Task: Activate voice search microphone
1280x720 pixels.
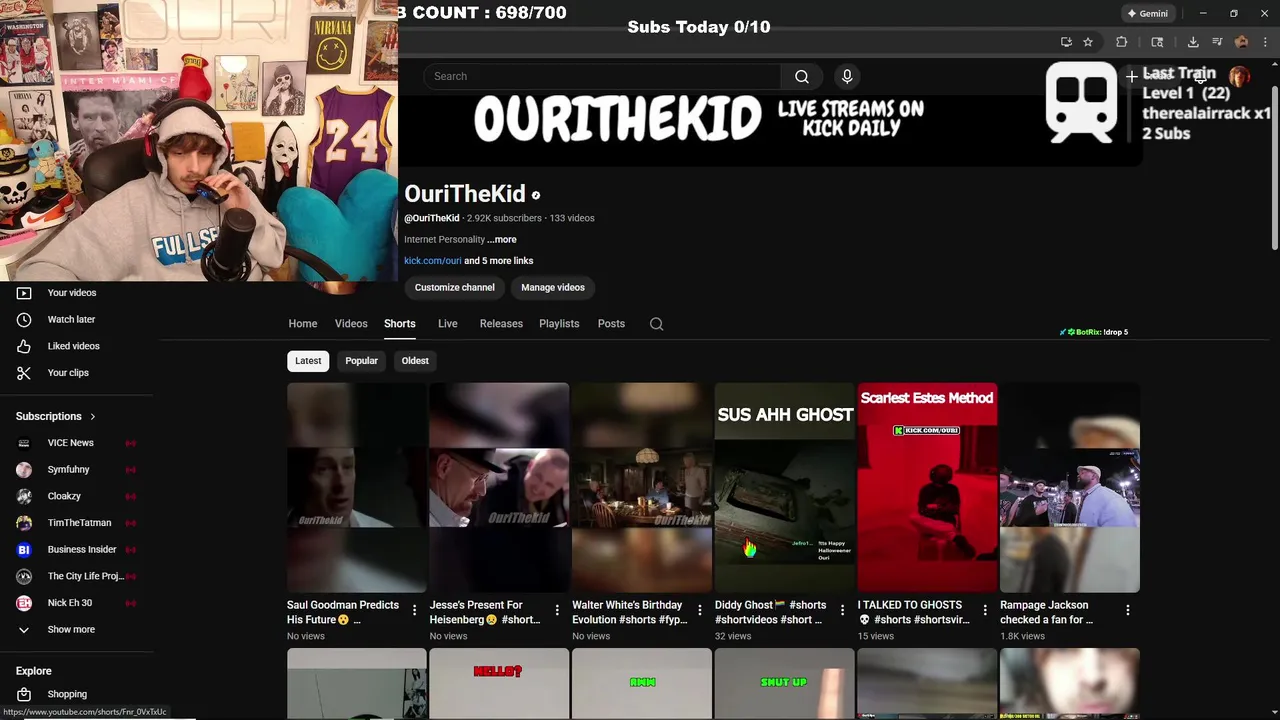Action: tap(847, 76)
